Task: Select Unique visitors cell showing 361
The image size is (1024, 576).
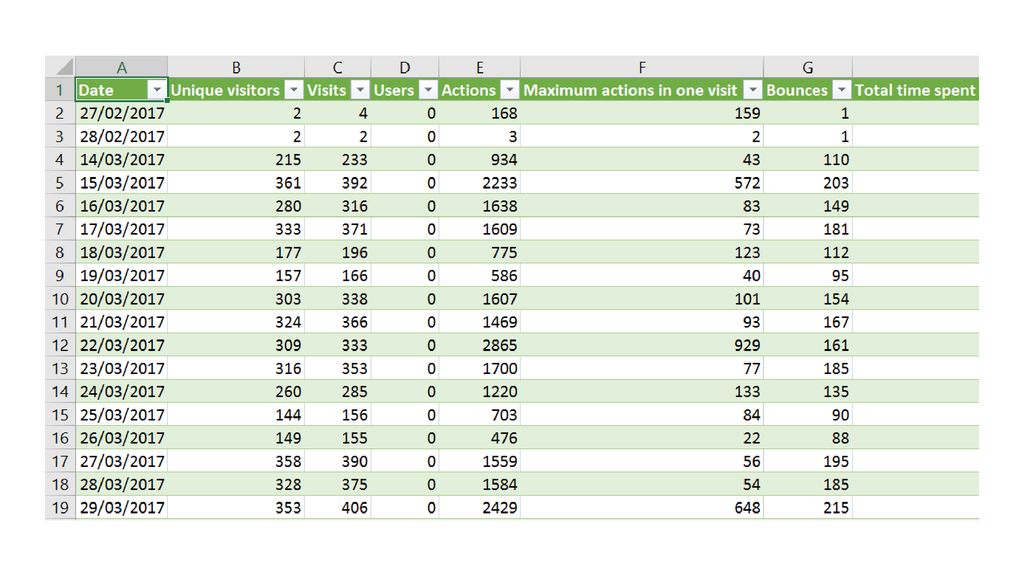Action: (236, 183)
